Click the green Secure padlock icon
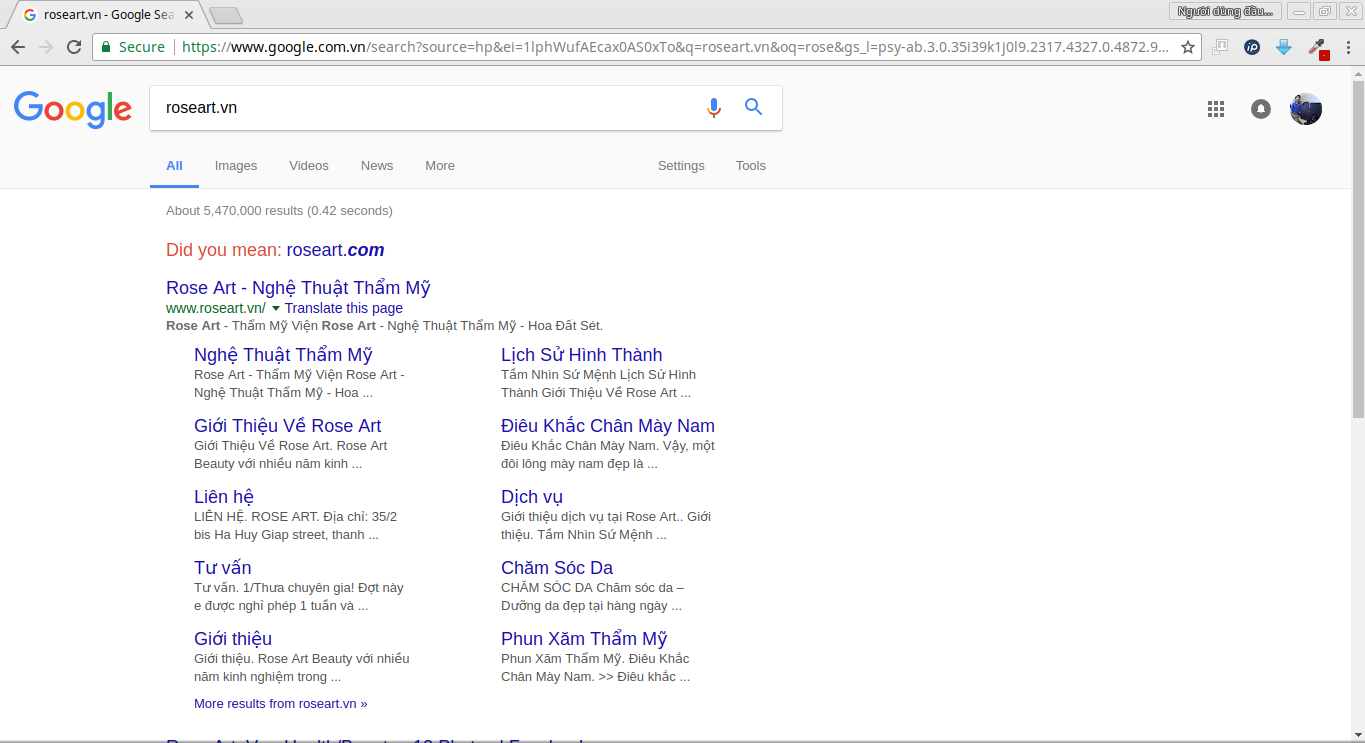1365x743 pixels. 107,47
